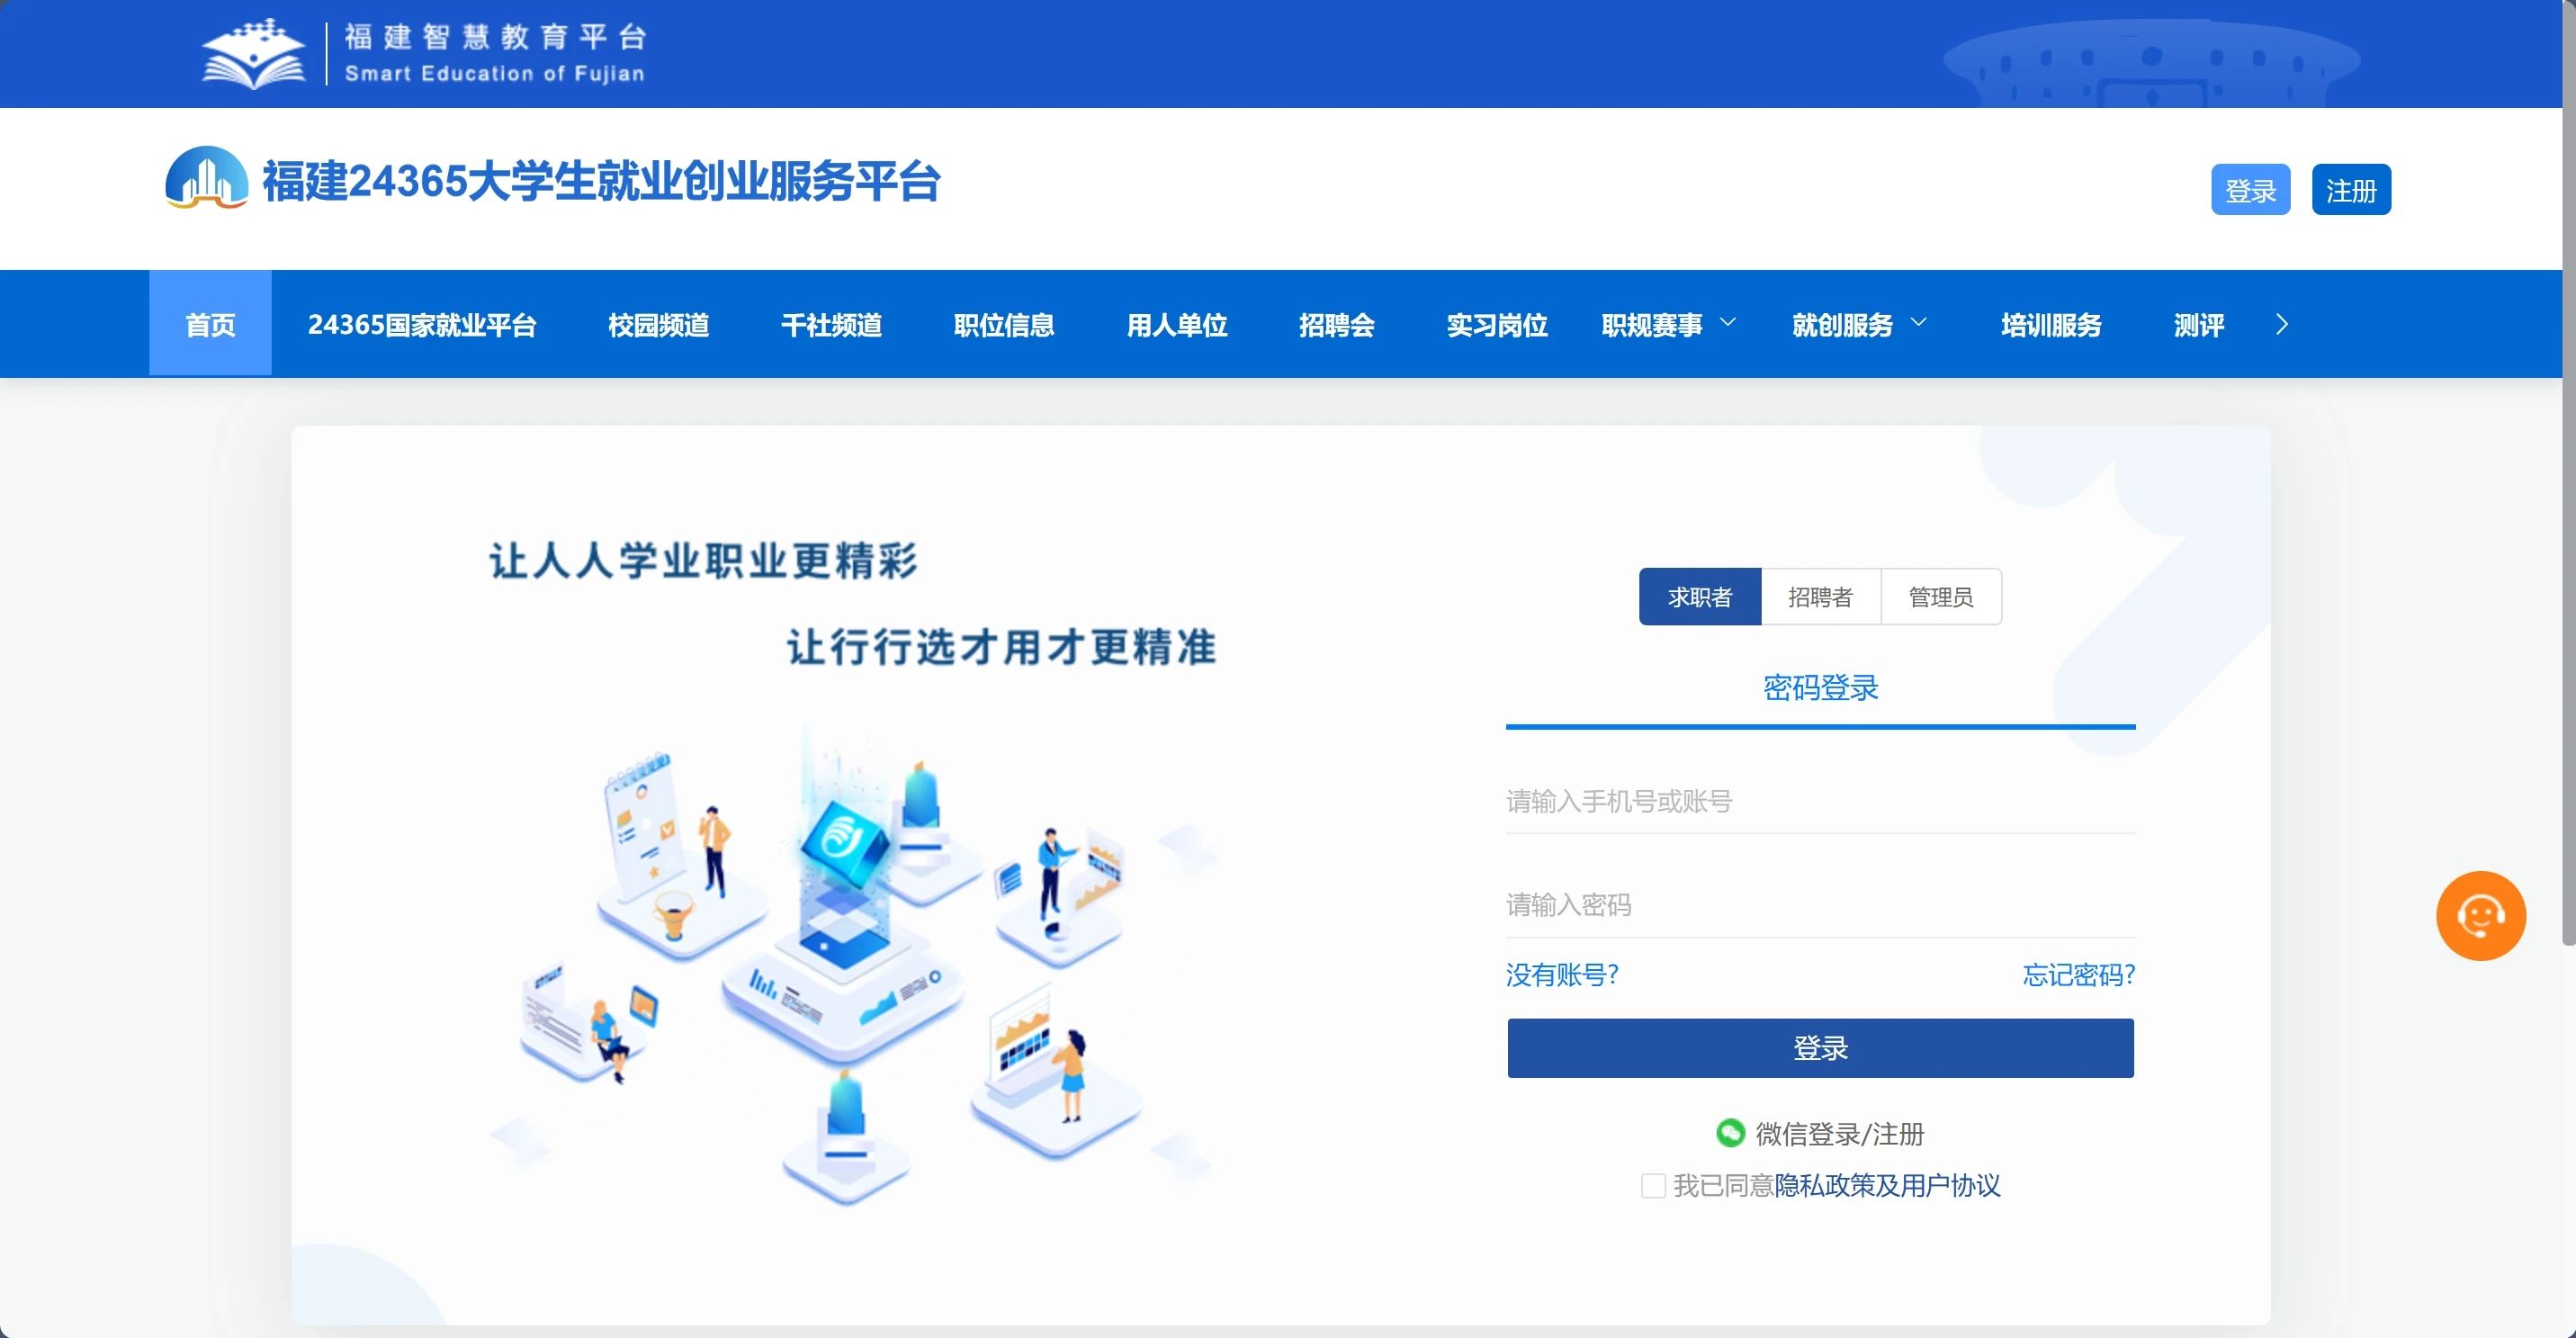This screenshot has width=2576, height=1338.
Task: Click the 24365 platform building logo icon
Action: coord(206,179)
